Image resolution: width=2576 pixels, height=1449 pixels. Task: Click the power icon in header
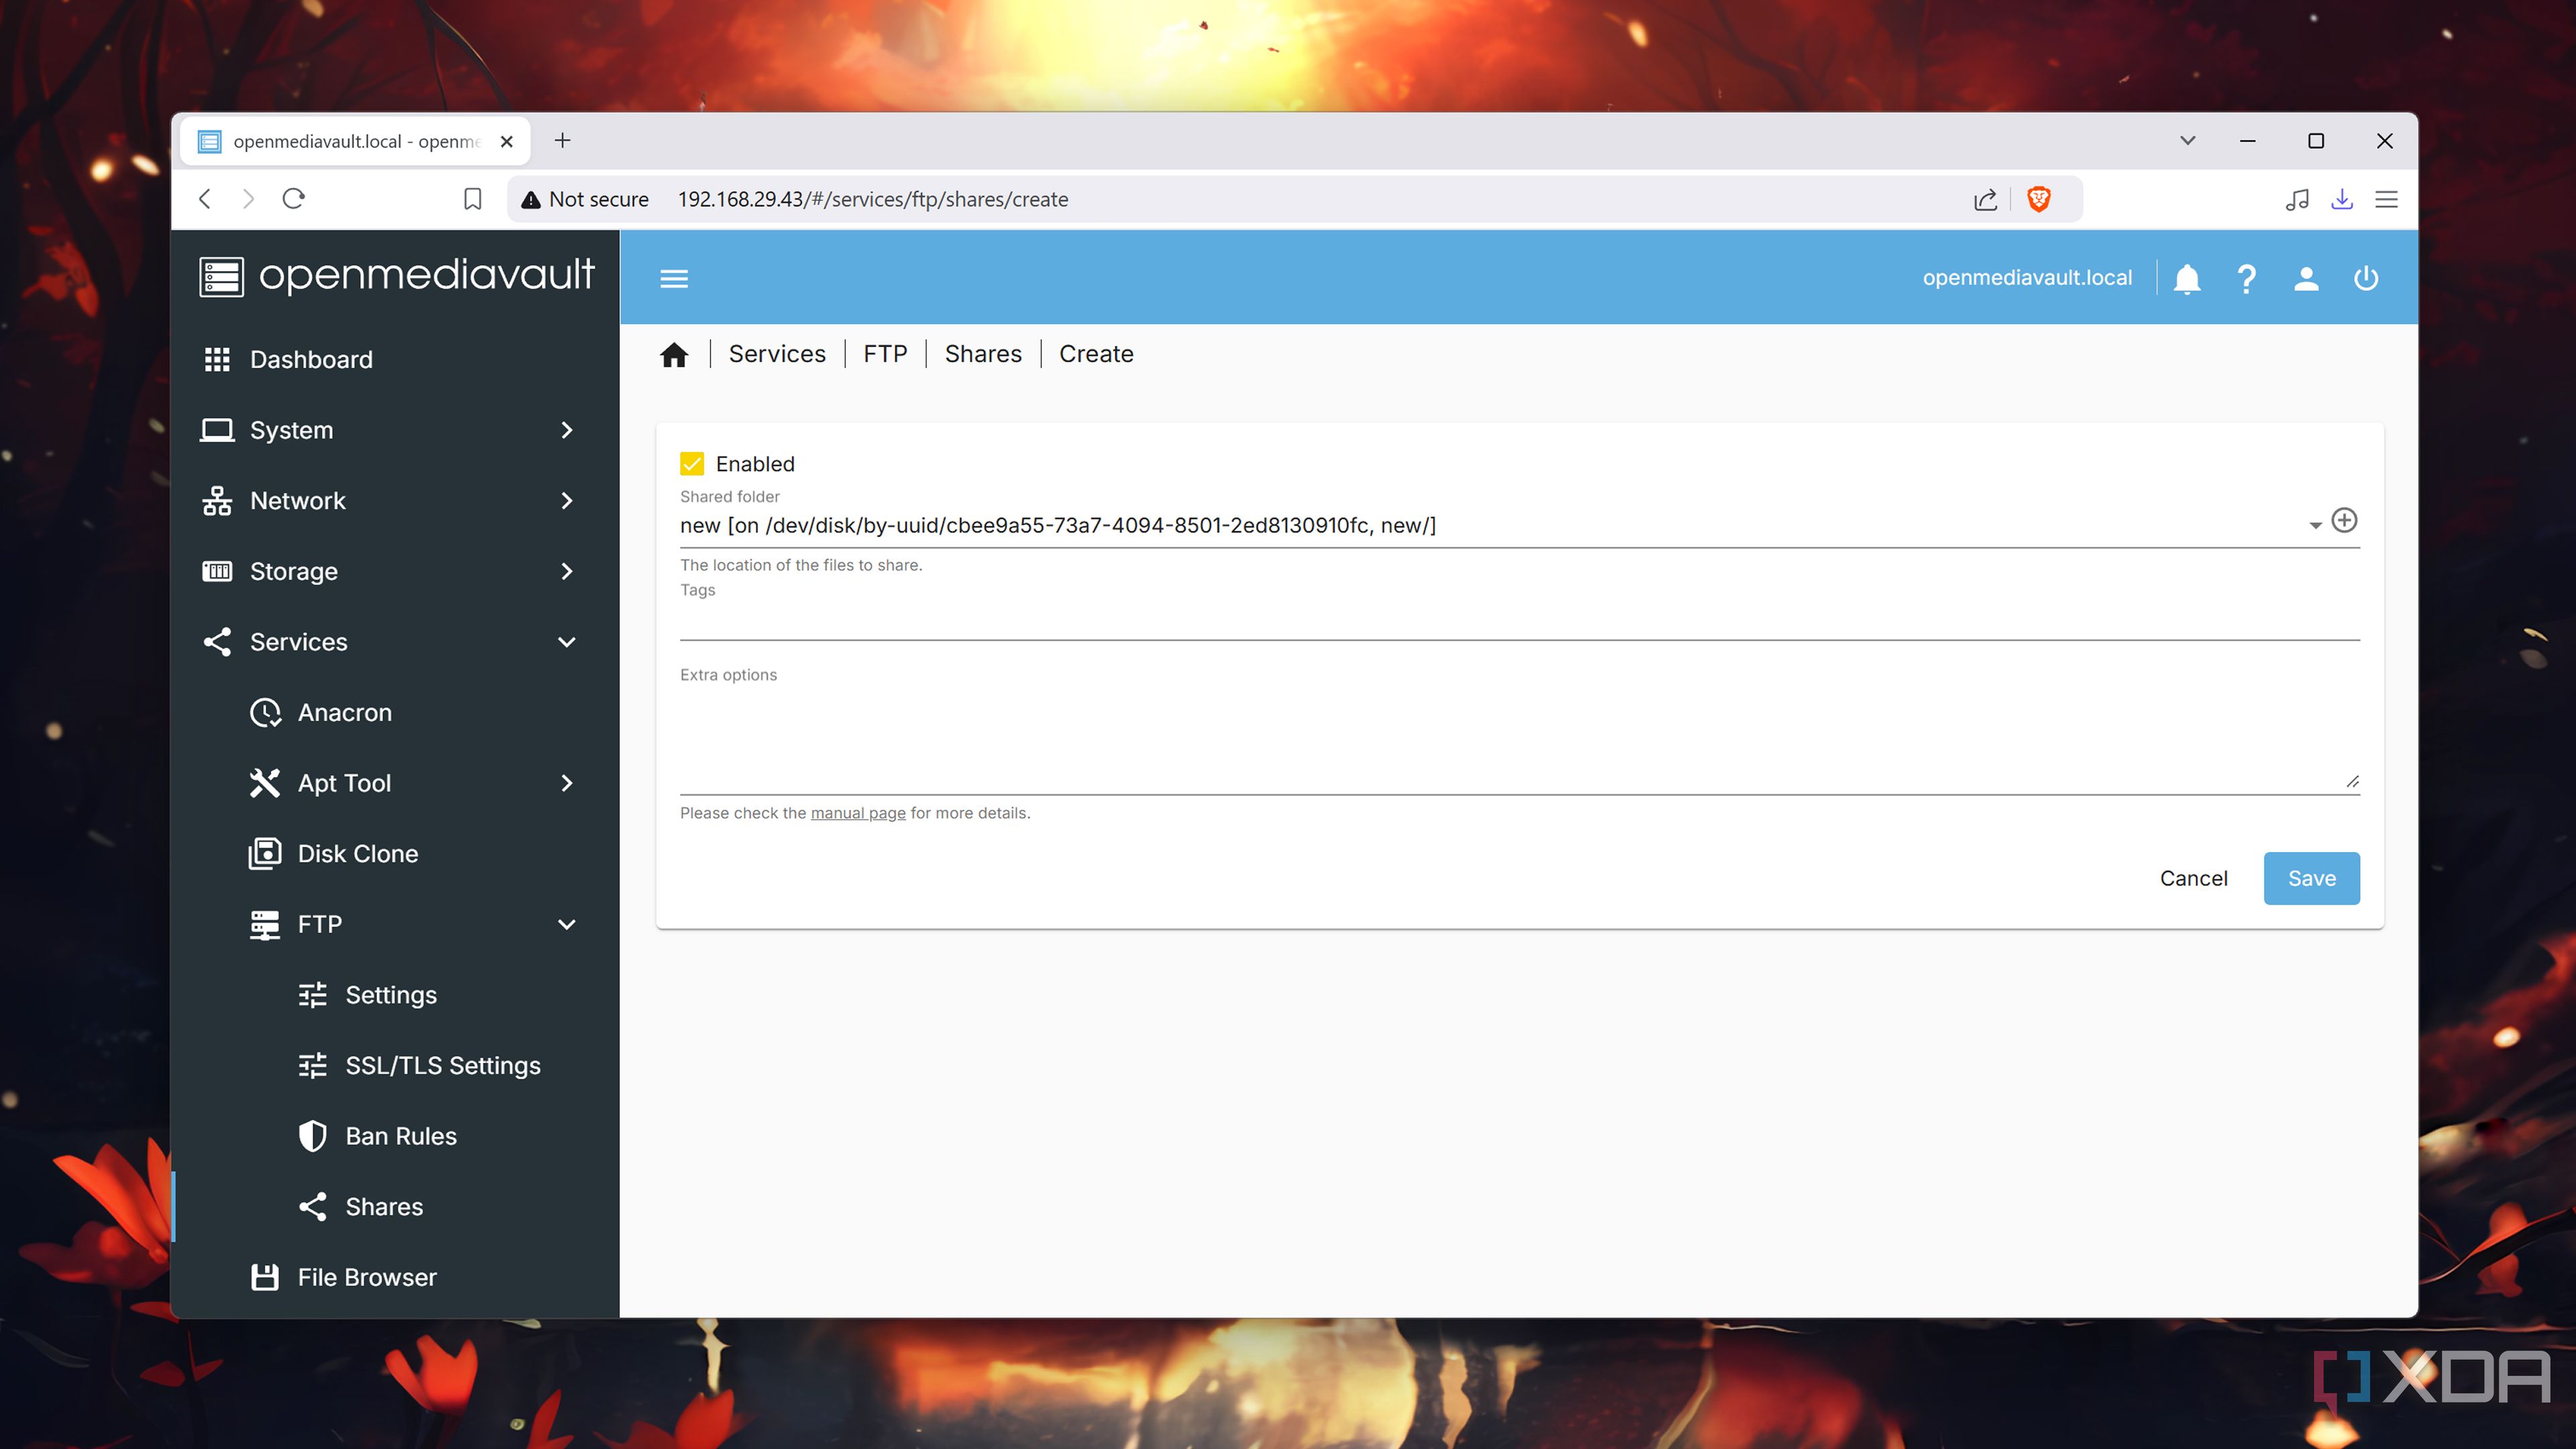2366,278
